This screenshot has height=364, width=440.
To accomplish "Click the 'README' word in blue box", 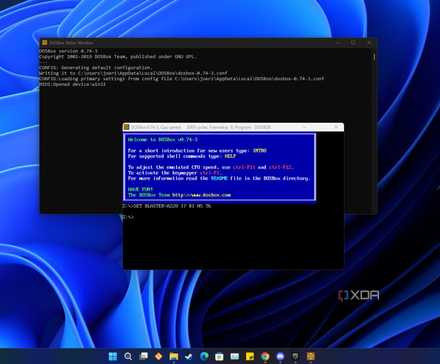I will pos(219,178).
